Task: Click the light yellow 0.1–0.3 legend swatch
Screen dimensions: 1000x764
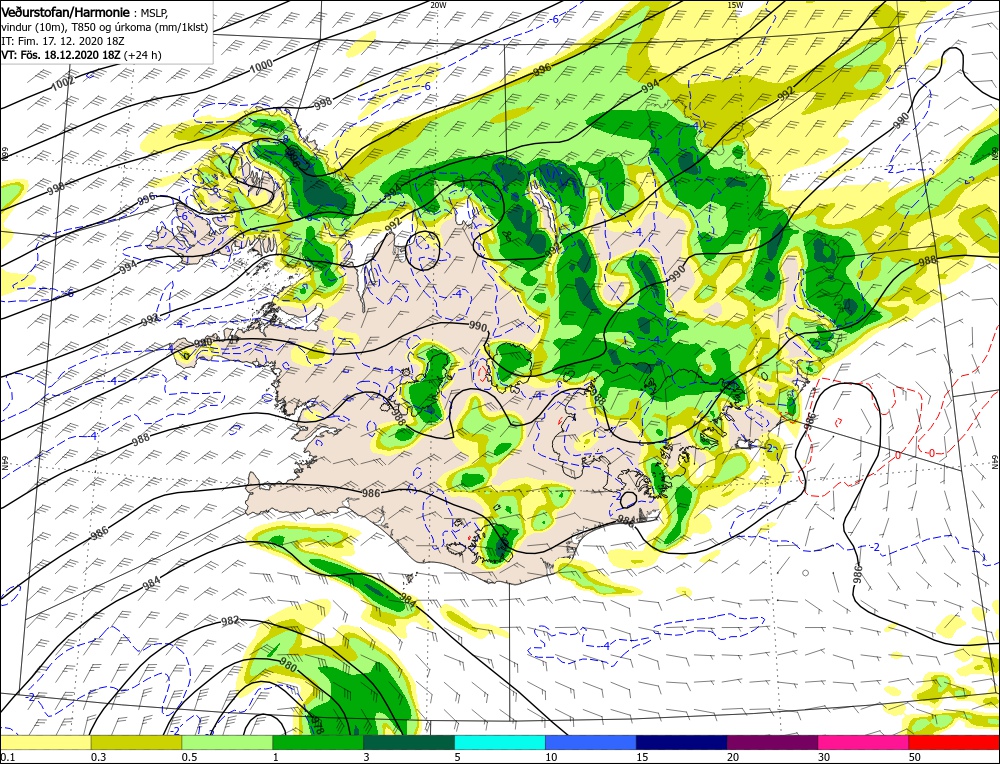Action: pos(46,742)
